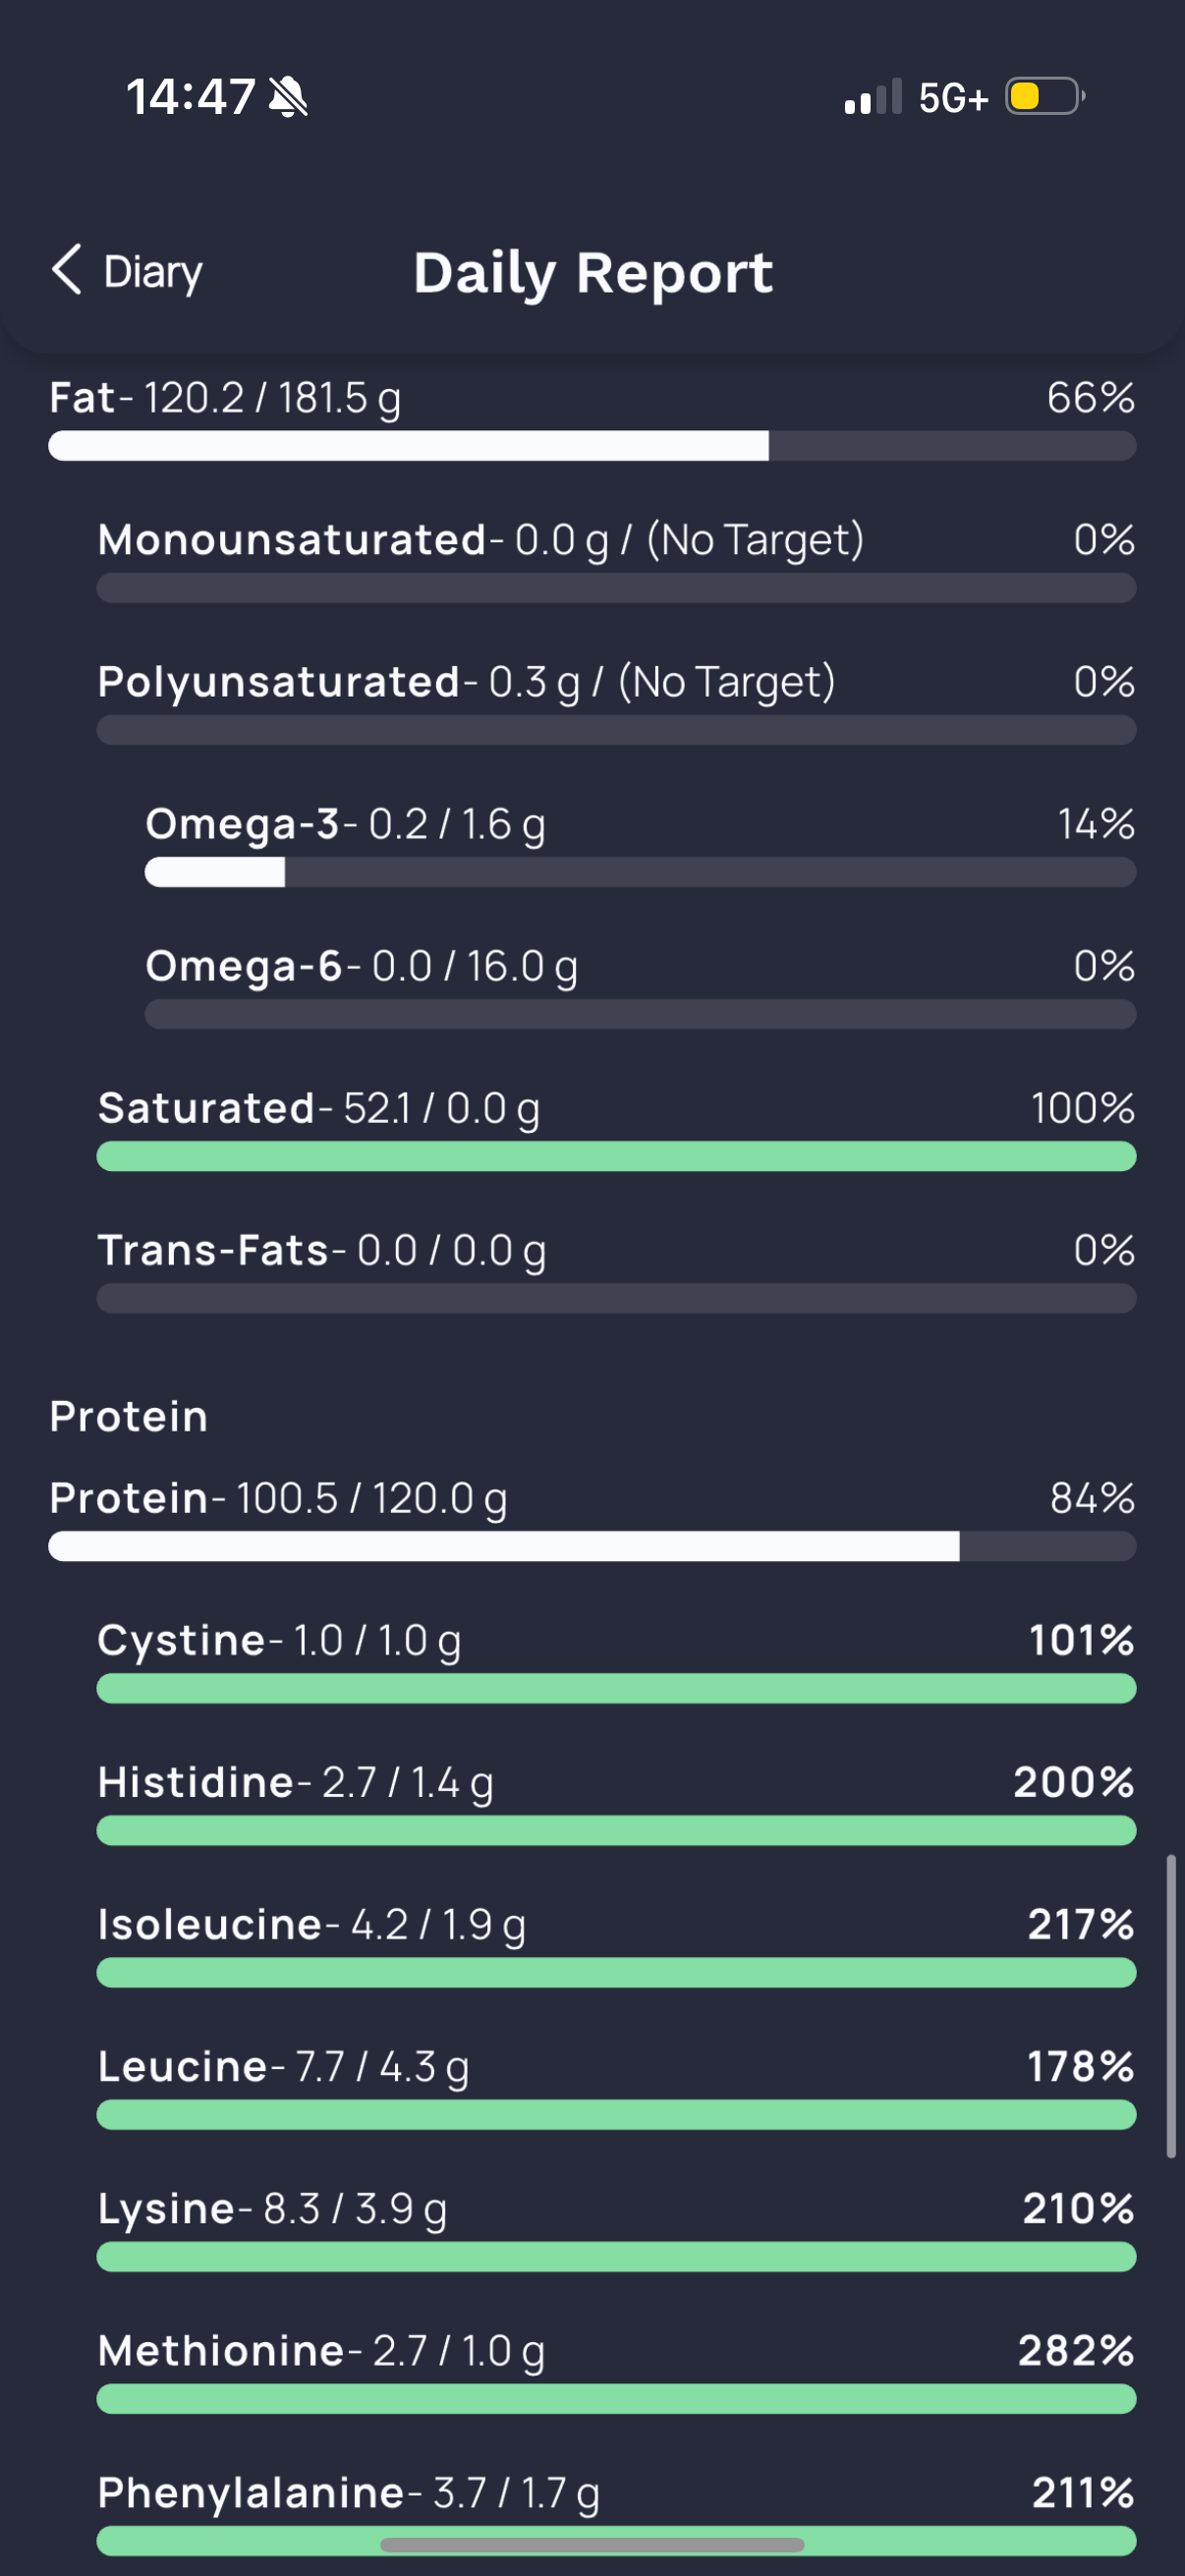This screenshot has width=1185, height=2576.
Task: Tap the green Saturated progress bar
Action: pyautogui.click(x=616, y=1157)
